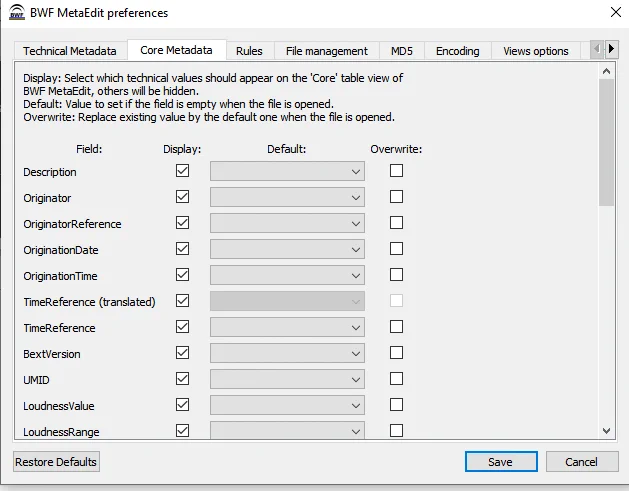Image resolution: width=629 pixels, height=491 pixels.
Task: Open the LoudnessValue default dropdown
Action: [287, 406]
